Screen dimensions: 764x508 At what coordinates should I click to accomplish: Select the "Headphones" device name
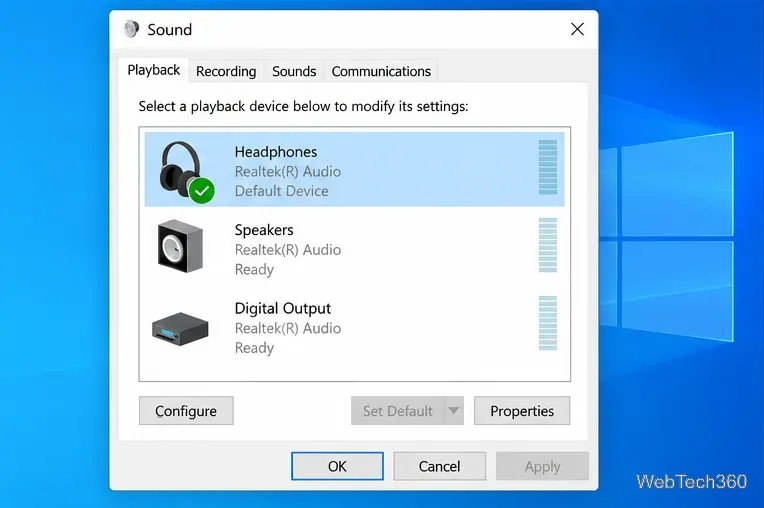point(276,152)
